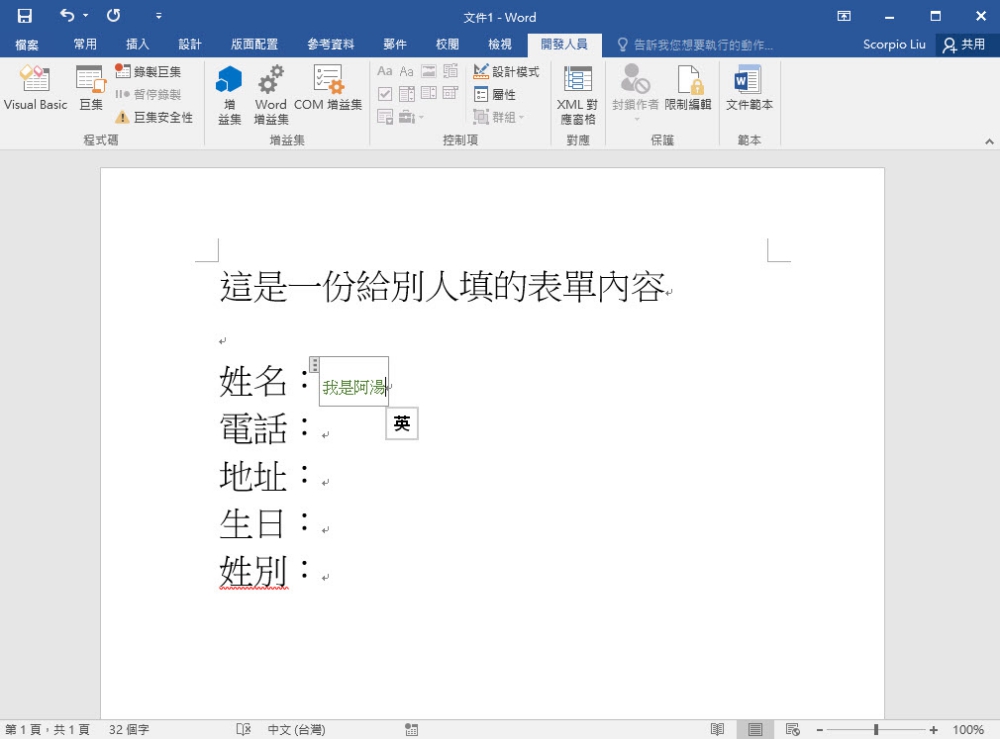Viewport: 1000px width, 739px height.
Task: Select the content control handle beside 姓名
Action: [314, 365]
